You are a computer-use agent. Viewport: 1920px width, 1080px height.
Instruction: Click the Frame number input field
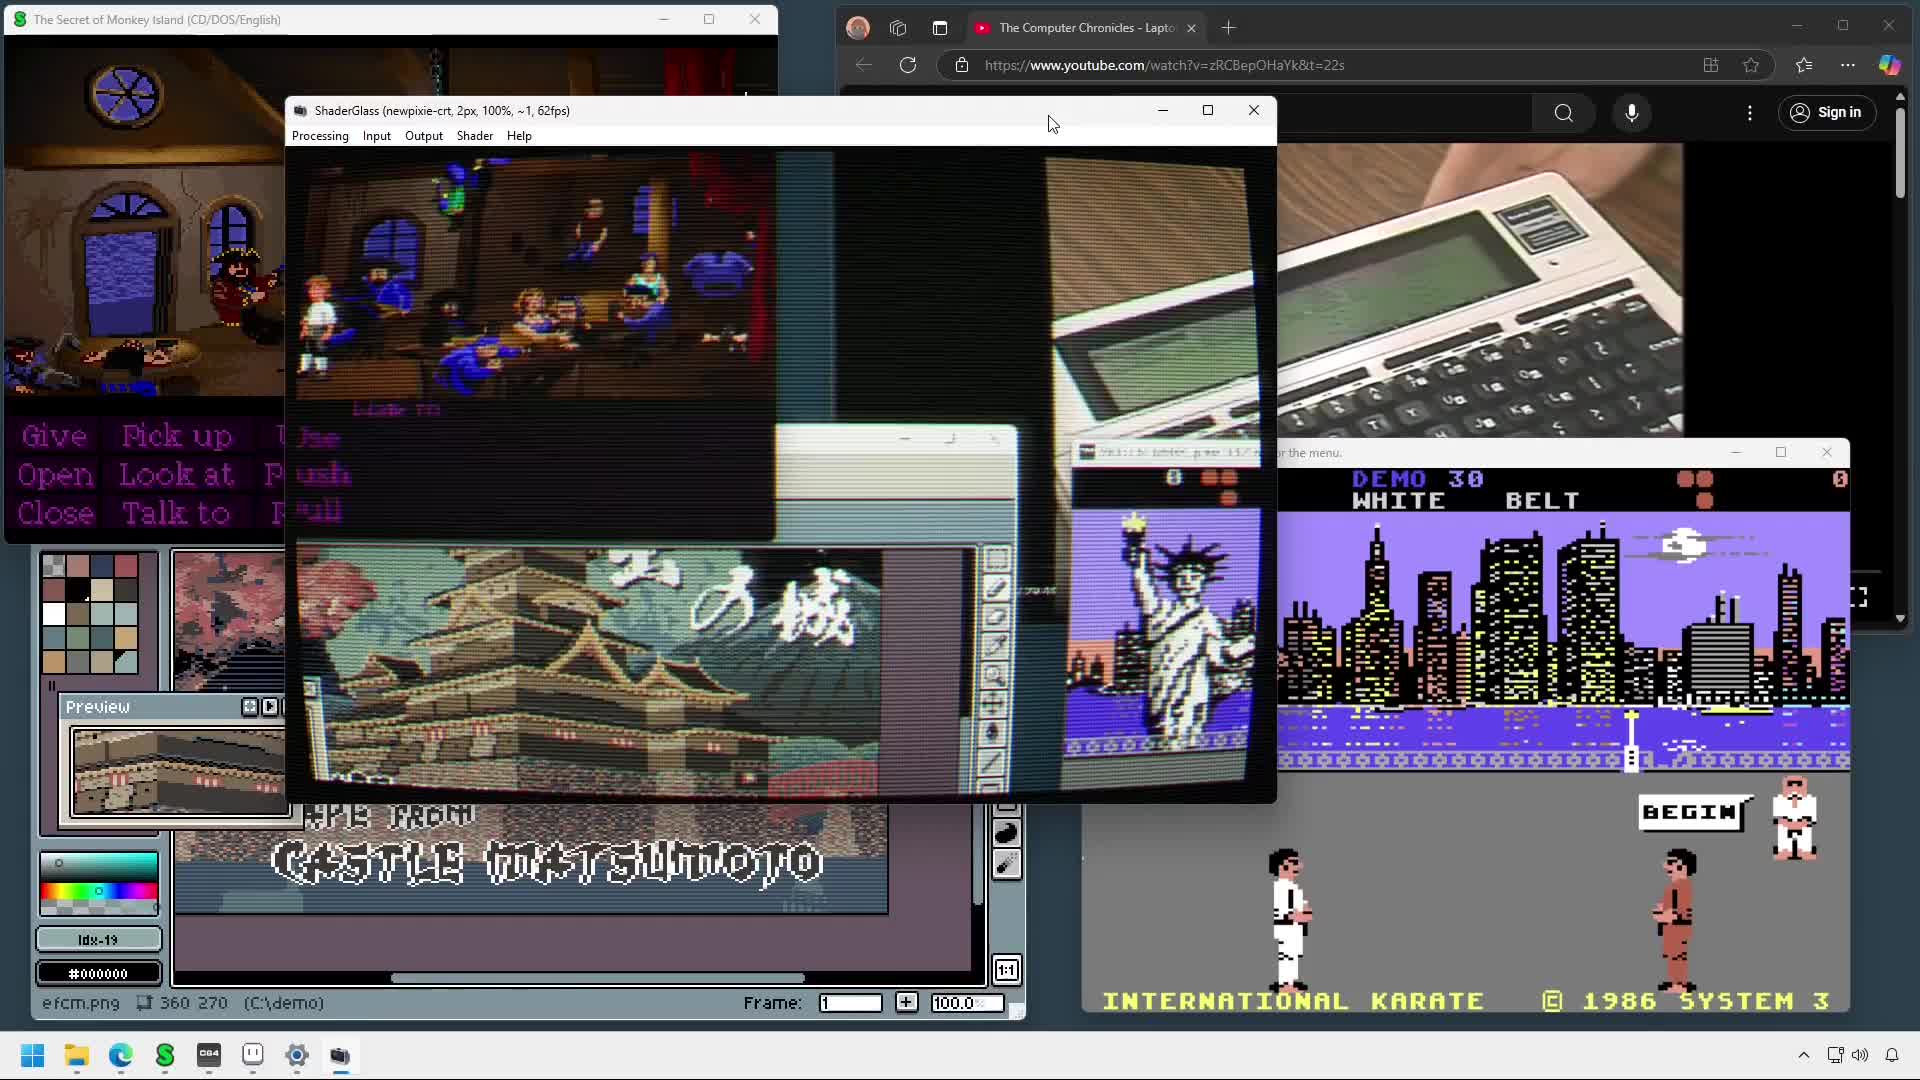click(x=850, y=1003)
